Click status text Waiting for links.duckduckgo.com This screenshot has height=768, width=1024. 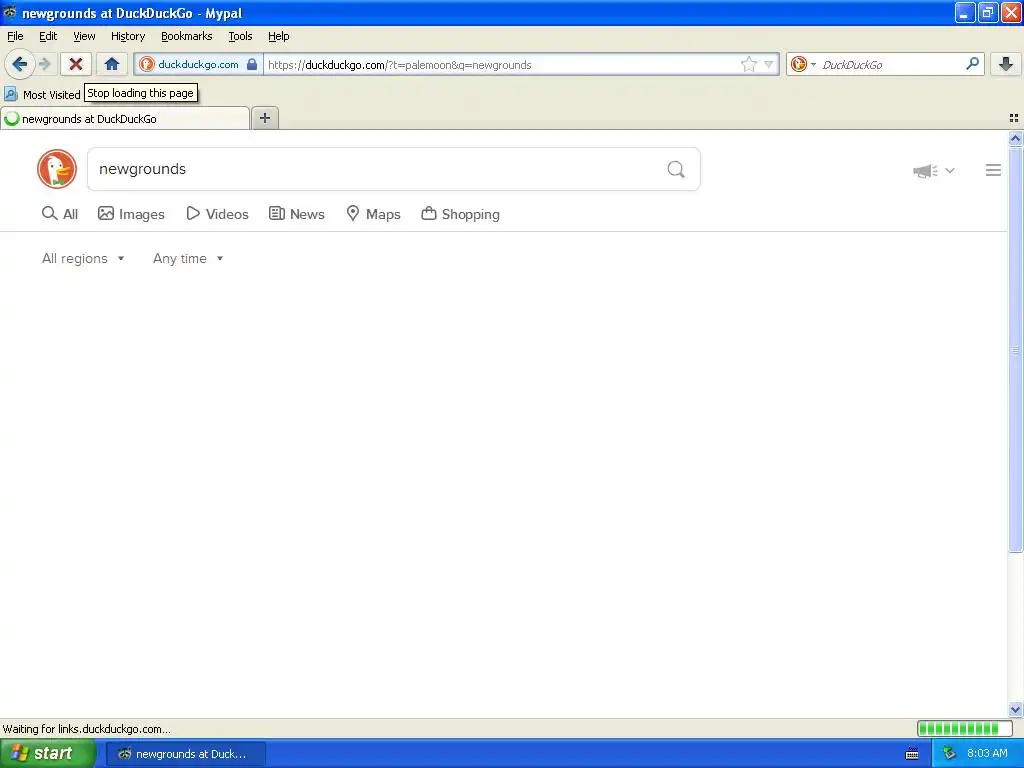tap(86, 729)
